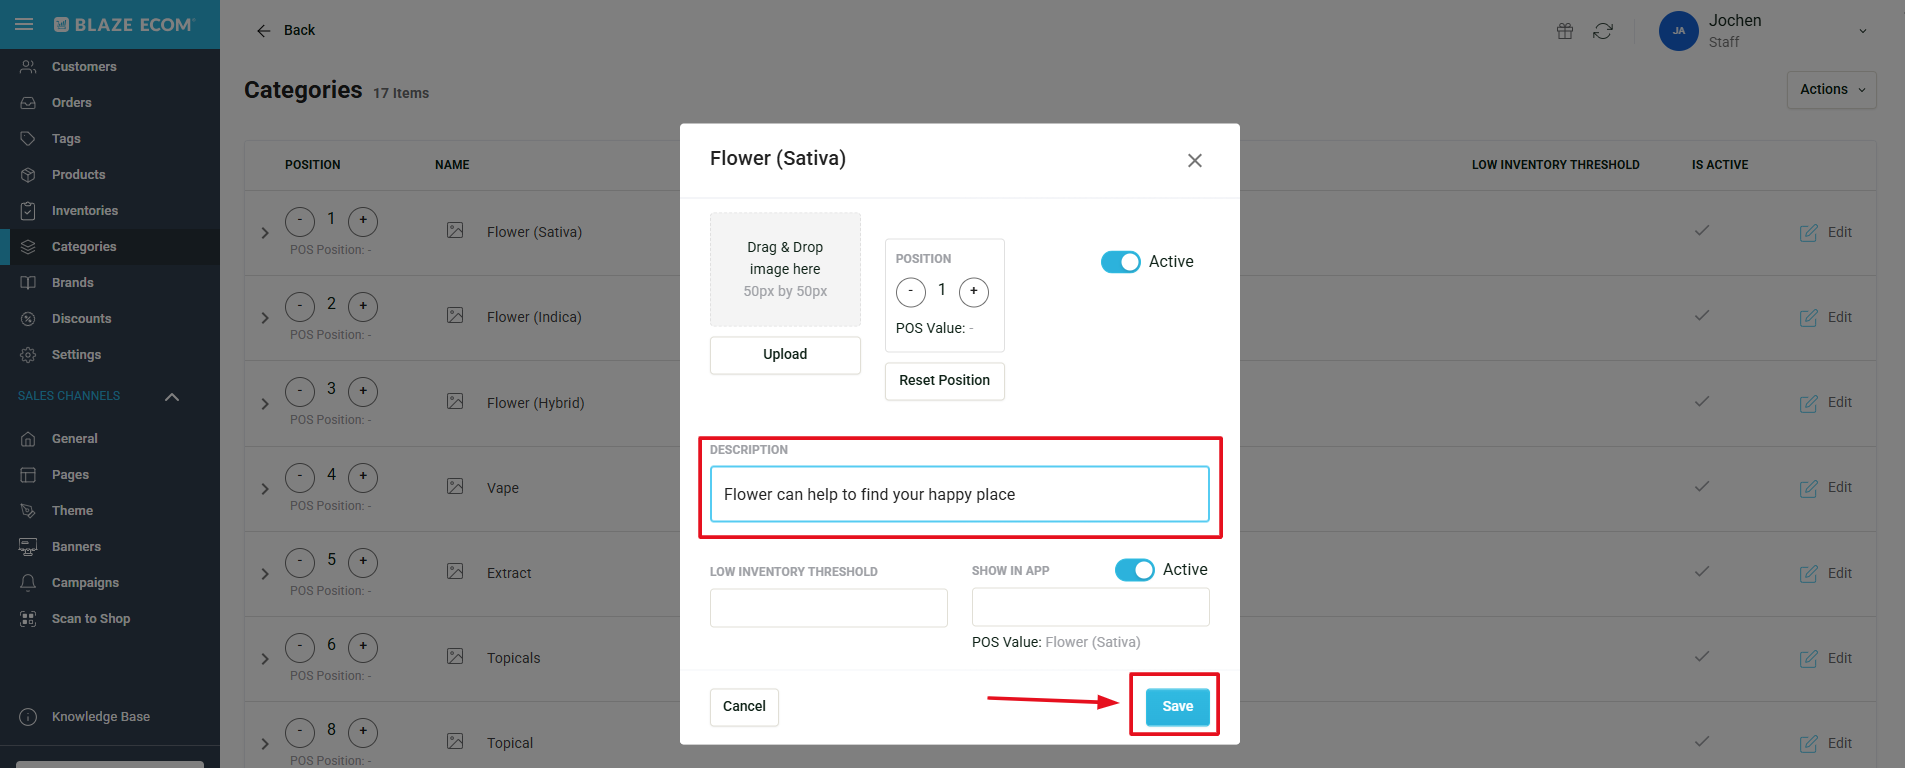The height and width of the screenshot is (768, 1905).
Task: Click the Settings gear icon
Action: tap(28, 355)
